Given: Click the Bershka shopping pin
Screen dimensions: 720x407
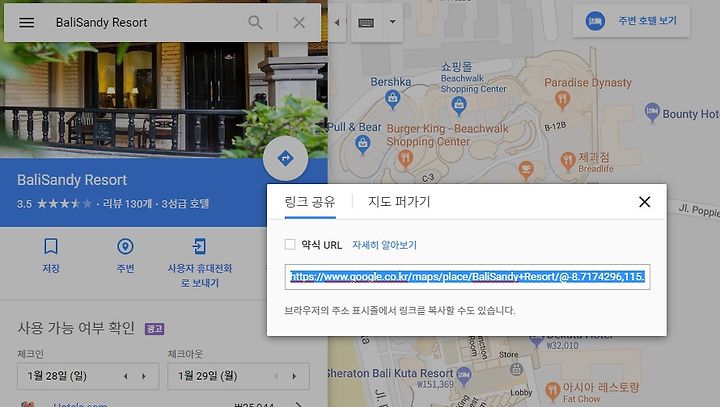Looking at the screenshot, I should [x=392, y=99].
